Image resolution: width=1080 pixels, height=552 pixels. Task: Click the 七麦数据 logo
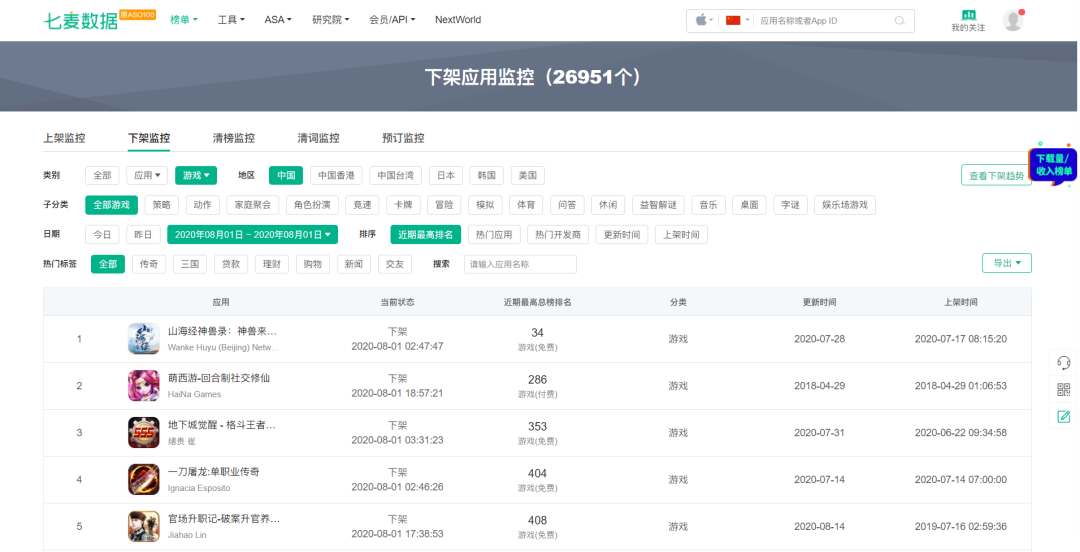[x=80, y=20]
